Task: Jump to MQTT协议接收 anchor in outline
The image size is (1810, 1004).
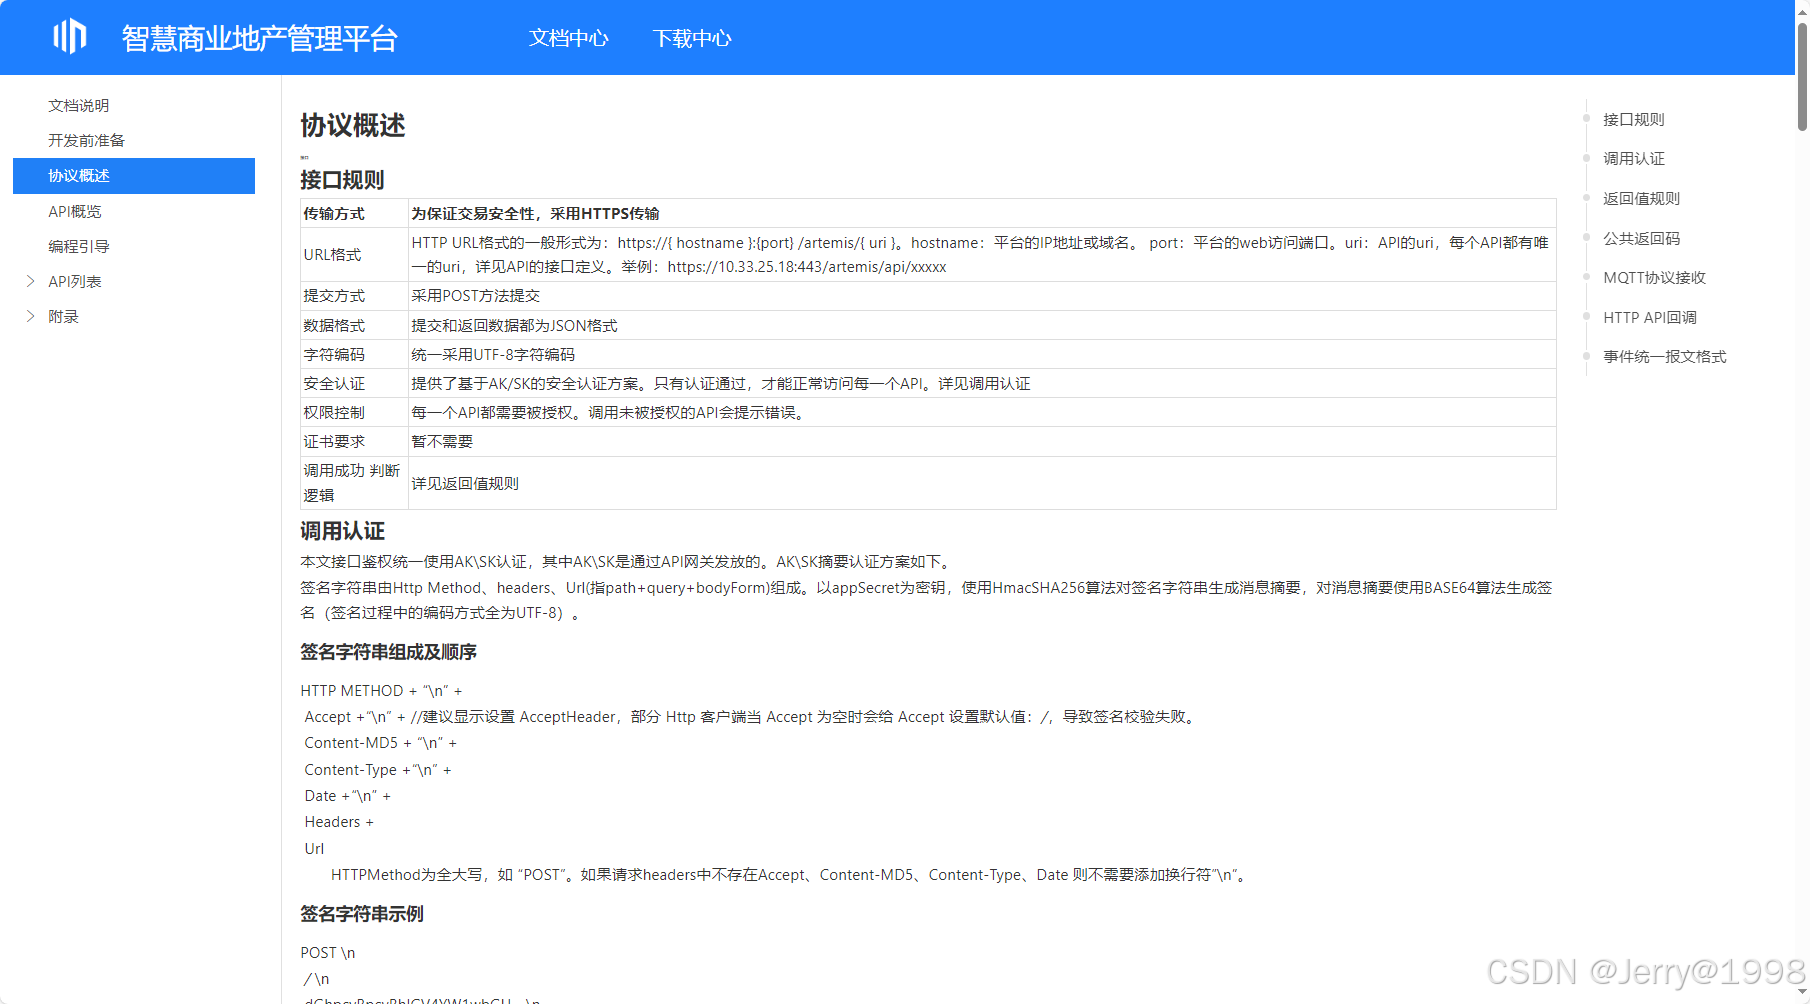Action: pyautogui.click(x=1655, y=277)
